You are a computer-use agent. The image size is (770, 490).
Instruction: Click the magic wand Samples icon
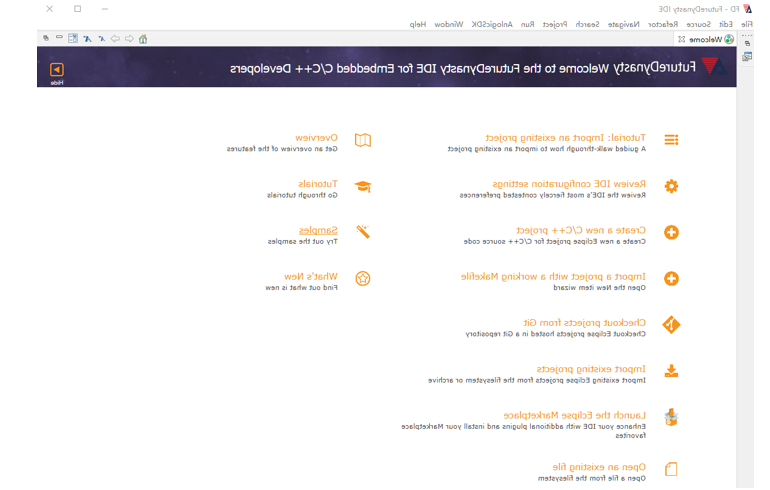(363, 232)
